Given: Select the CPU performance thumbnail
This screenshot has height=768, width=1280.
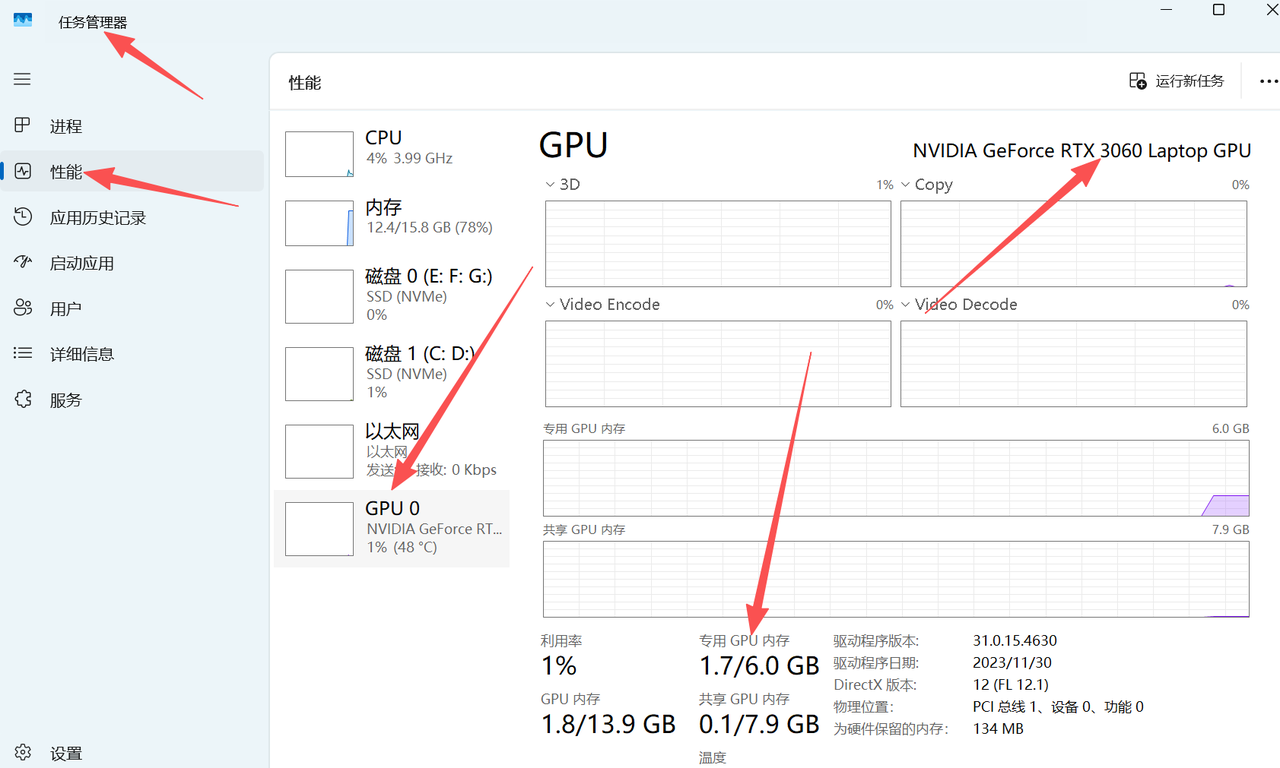Looking at the screenshot, I should coord(319,154).
